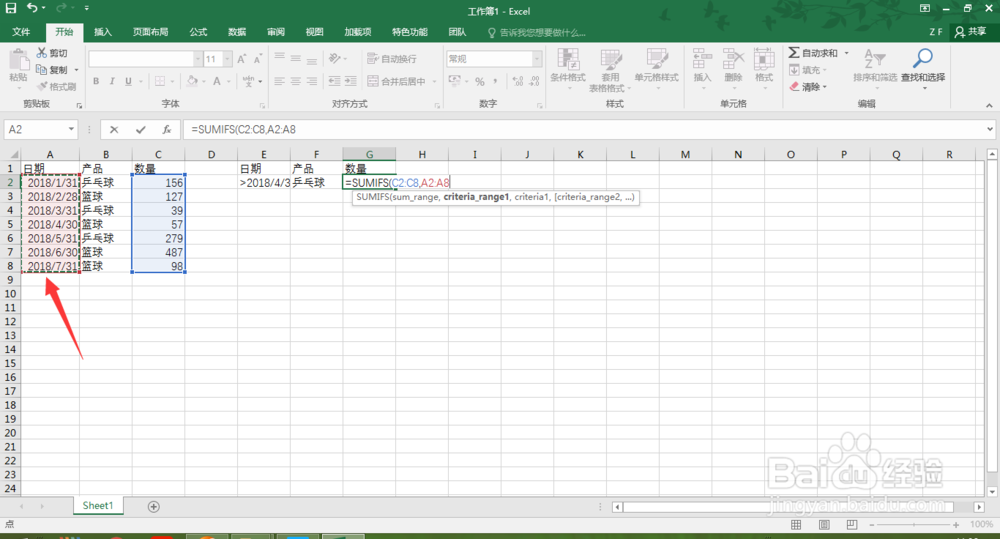The height and width of the screenshot is (539, 1000).
Task: Switch to Page Layout (页面布局) tab
Action: coord(151,32)
